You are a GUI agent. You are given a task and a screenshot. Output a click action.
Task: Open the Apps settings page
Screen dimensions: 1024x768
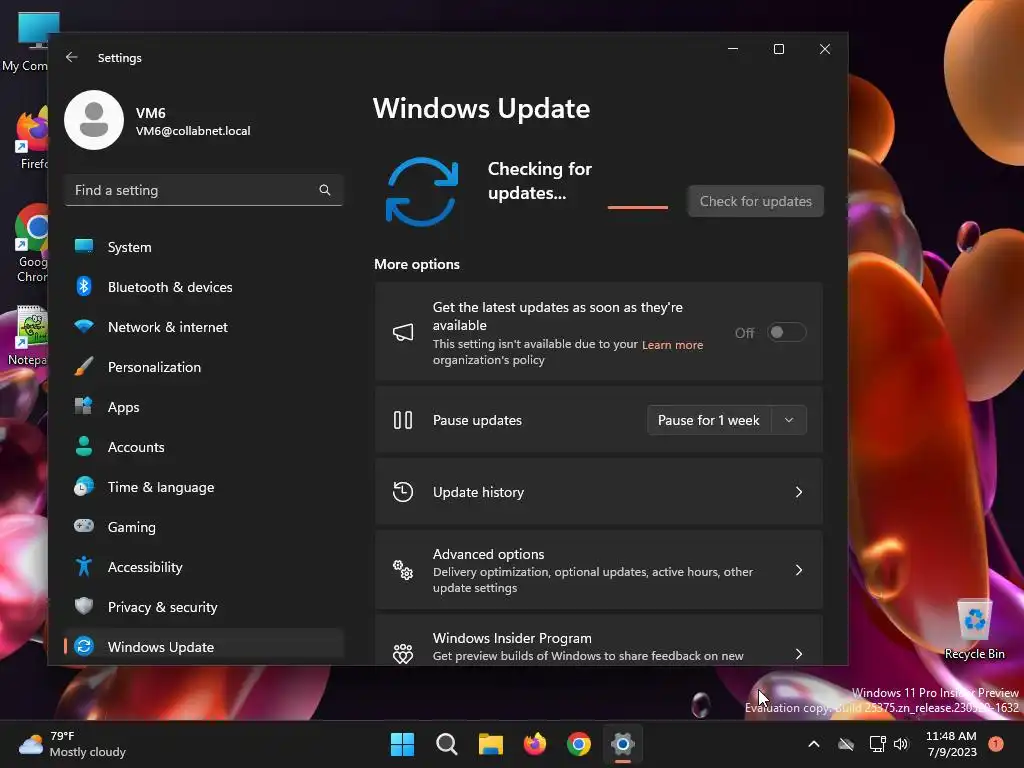(204, 407)
